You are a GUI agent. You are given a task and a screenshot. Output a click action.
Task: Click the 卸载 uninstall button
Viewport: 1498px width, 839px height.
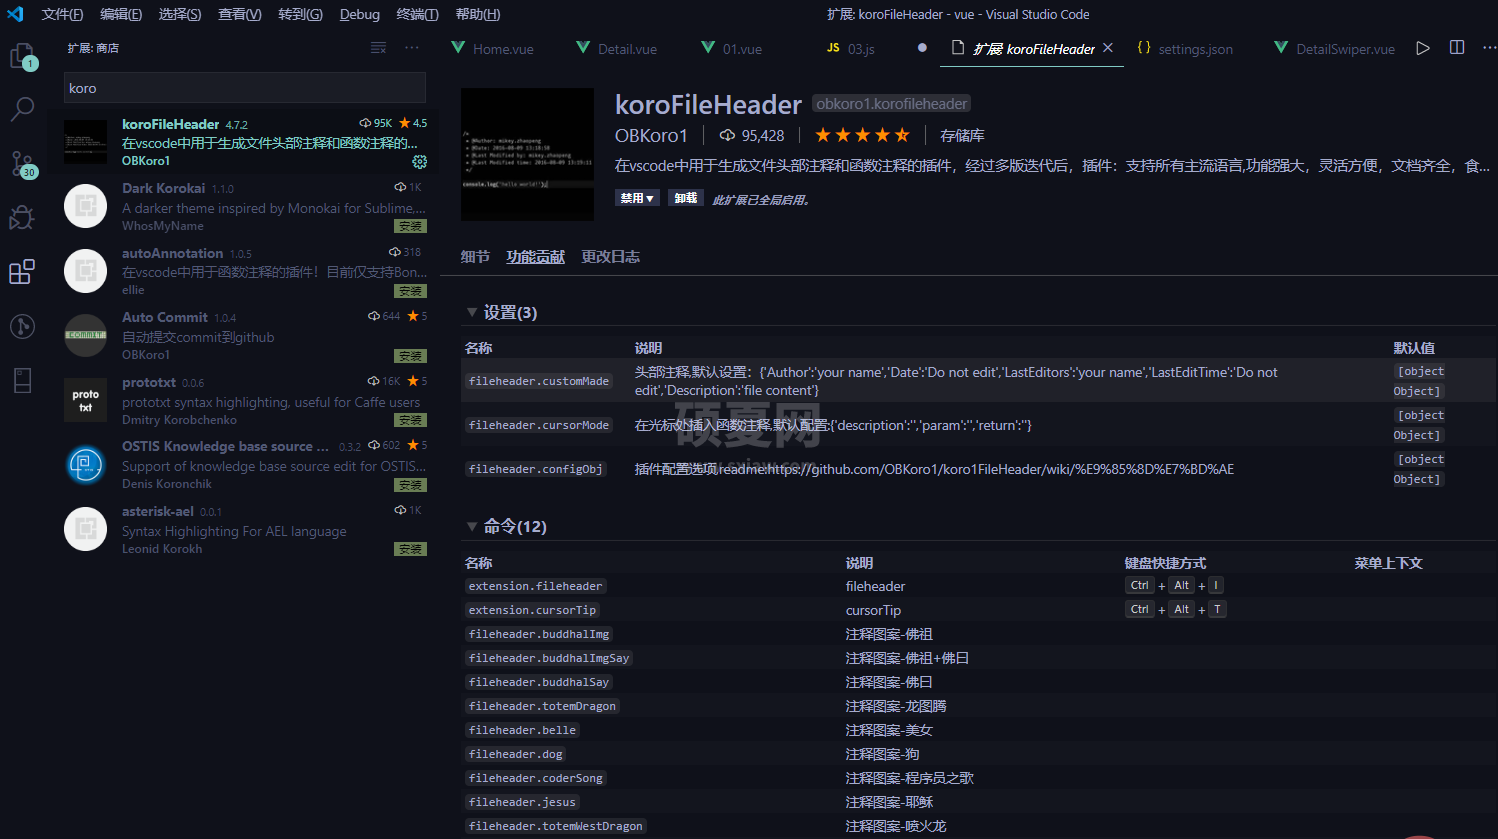(685, 198)
